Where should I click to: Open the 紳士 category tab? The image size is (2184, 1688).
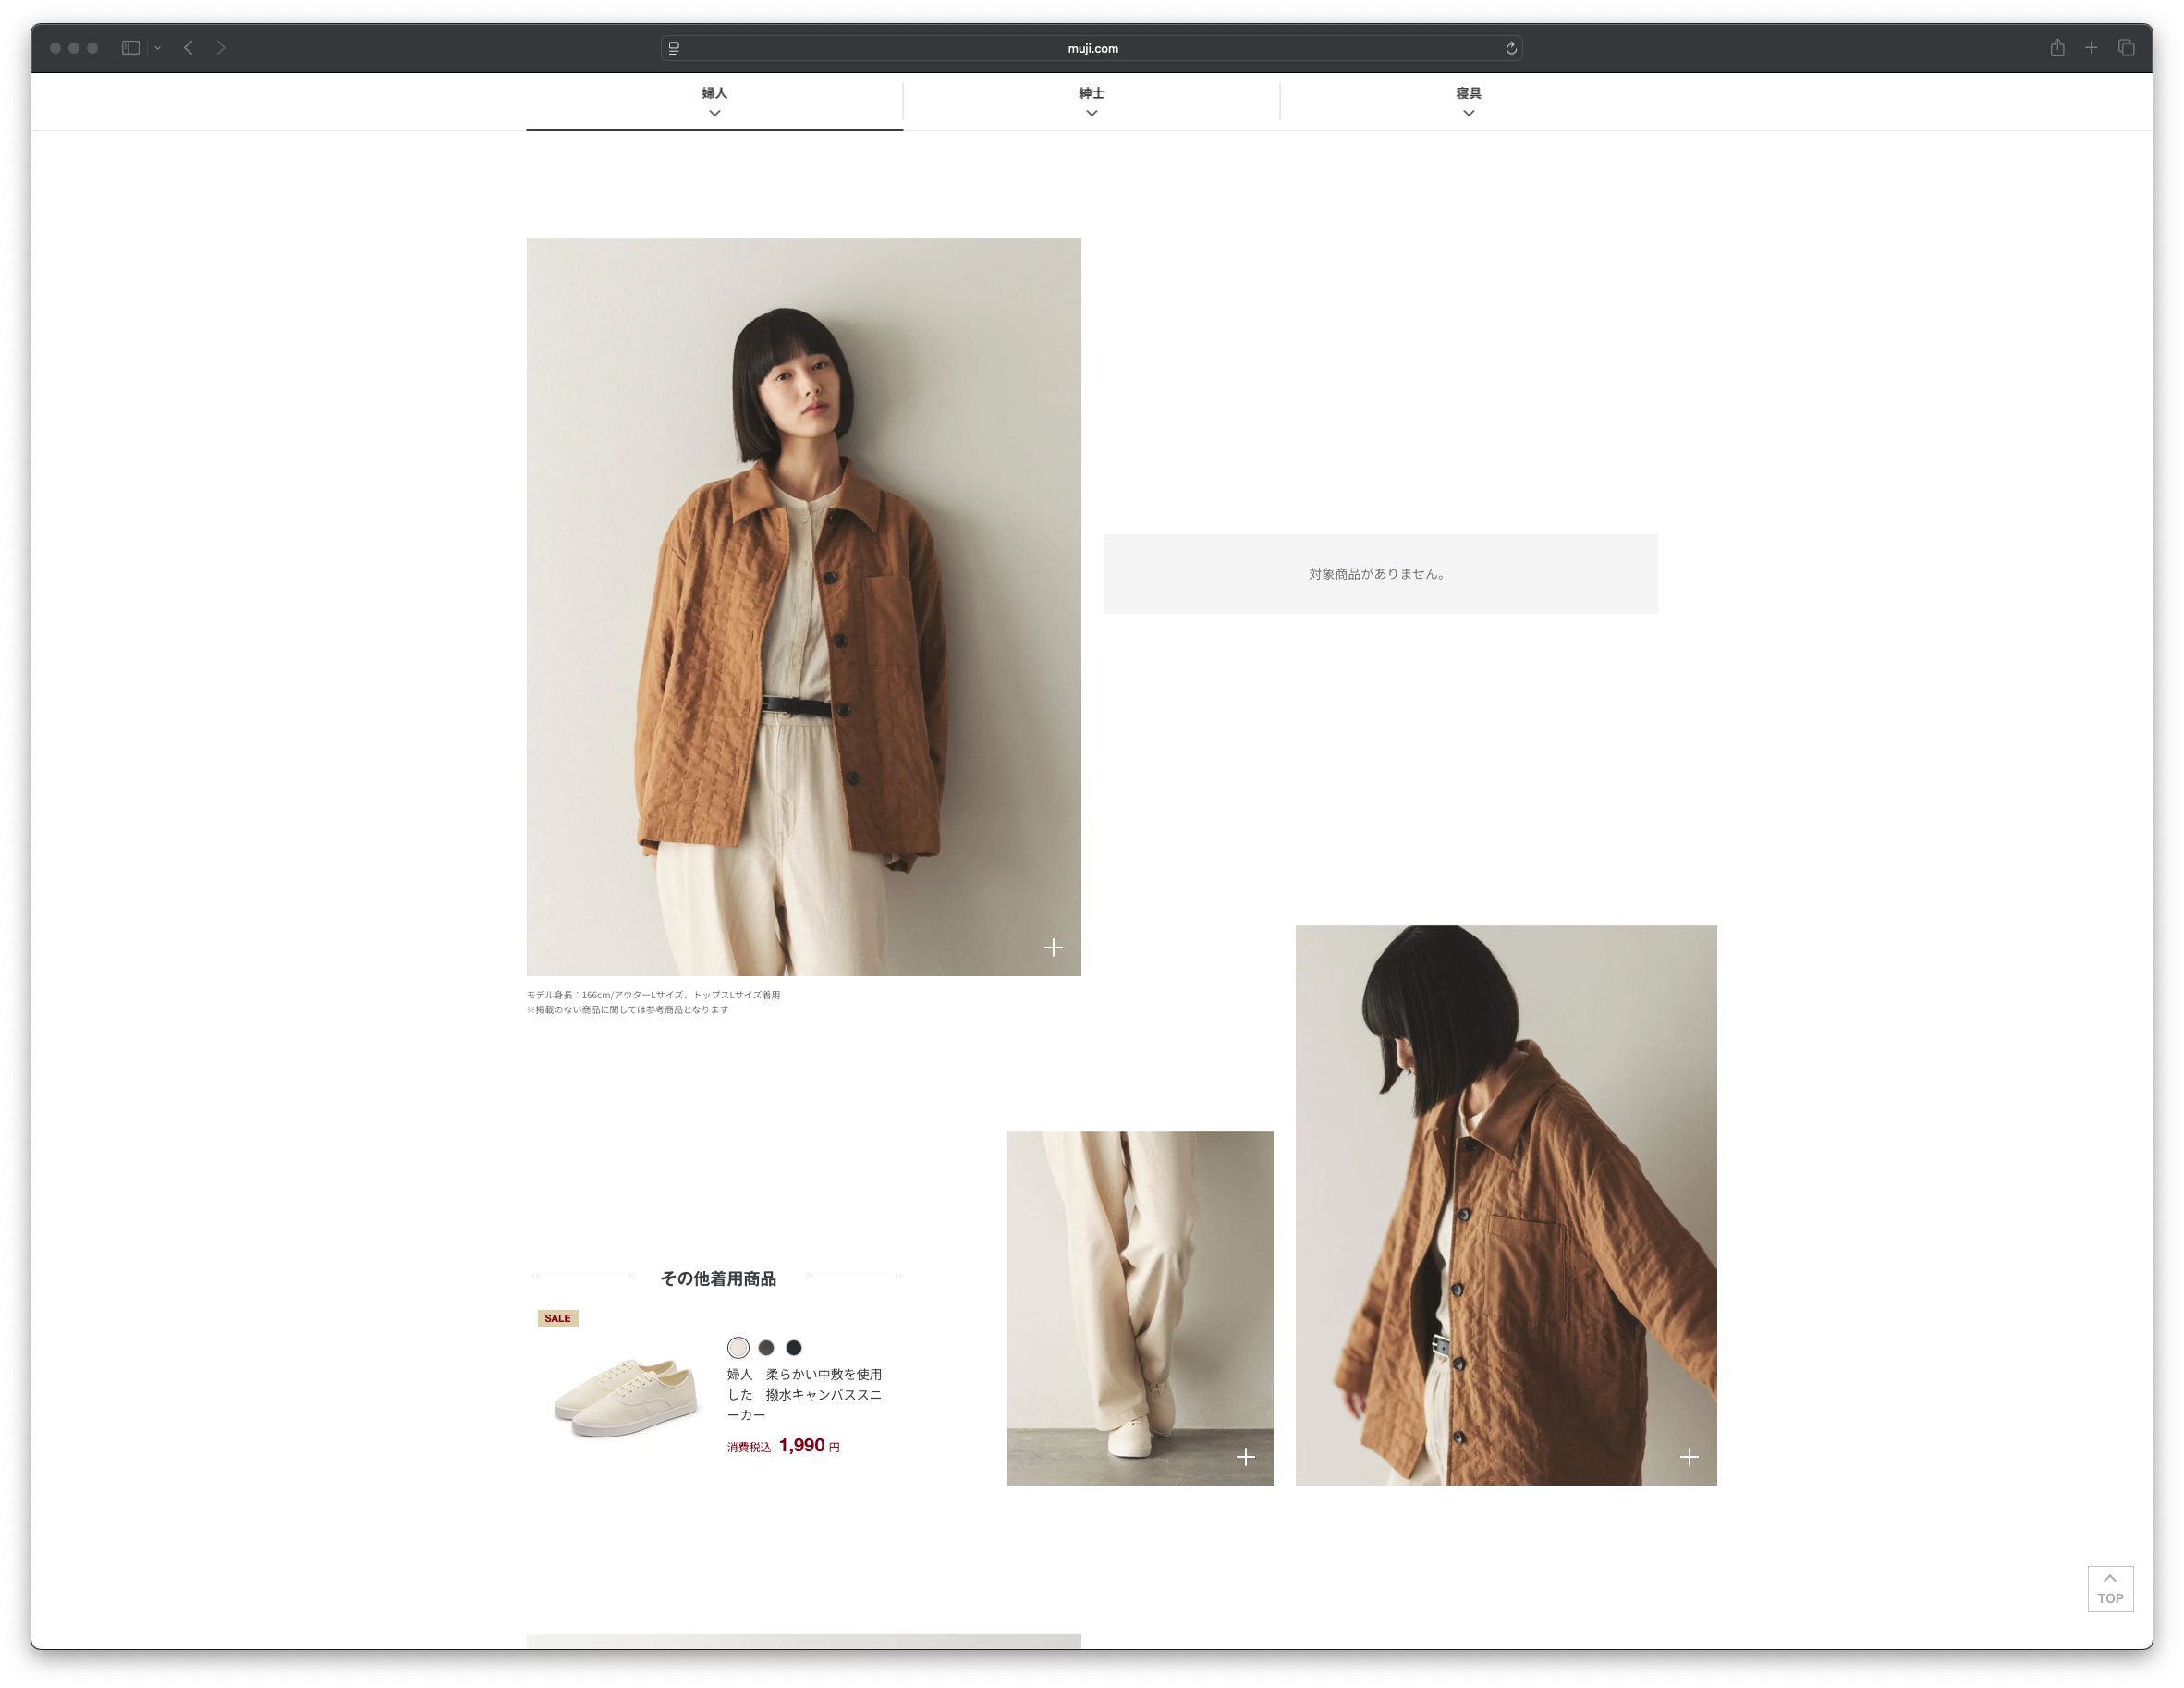tap(1091, 100)
